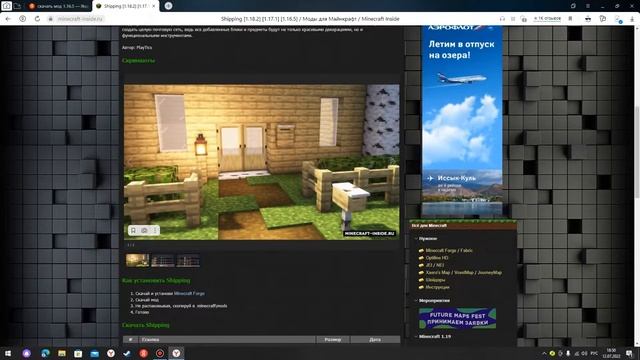Viewport: 640px width, 360px height.
Task: Click the Aeroflot advertisement banner
Action: coord(462,121)
